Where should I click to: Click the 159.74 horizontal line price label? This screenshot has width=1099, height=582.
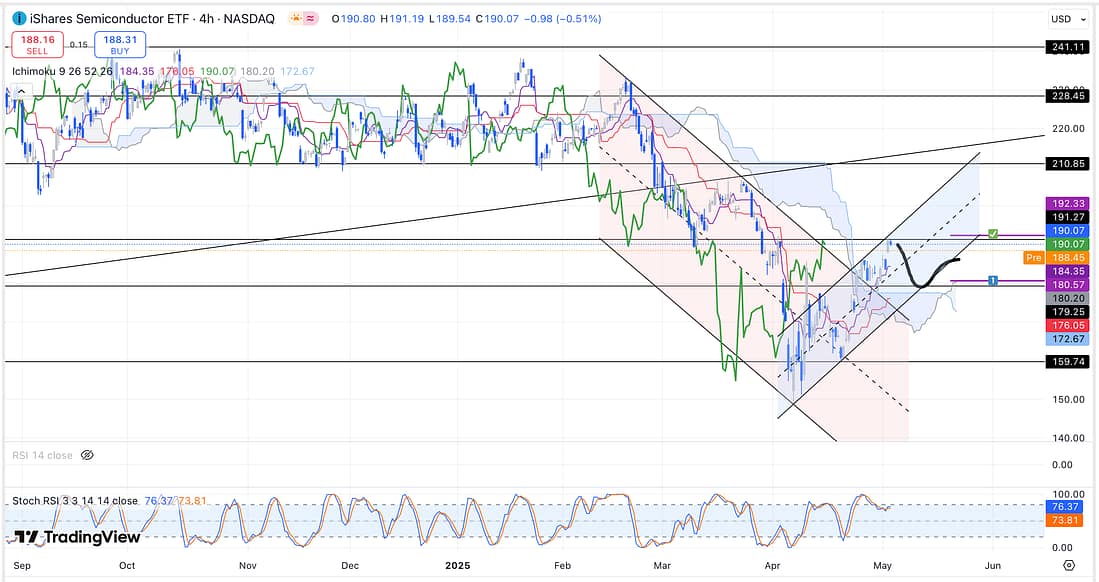(1067, 362)
